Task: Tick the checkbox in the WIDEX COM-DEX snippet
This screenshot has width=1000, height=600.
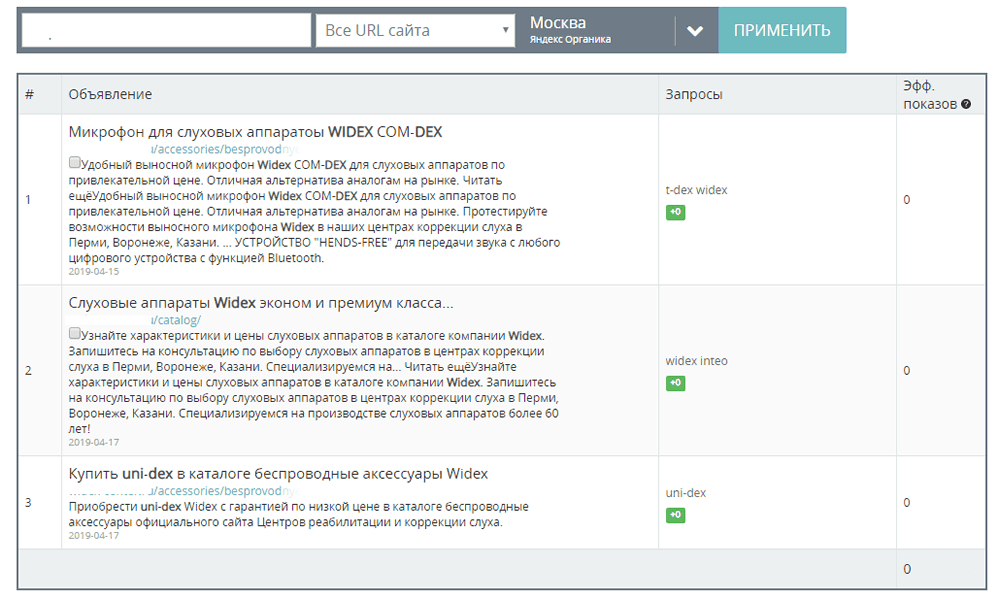Action: pyautogui.click(x=75, y=162)
